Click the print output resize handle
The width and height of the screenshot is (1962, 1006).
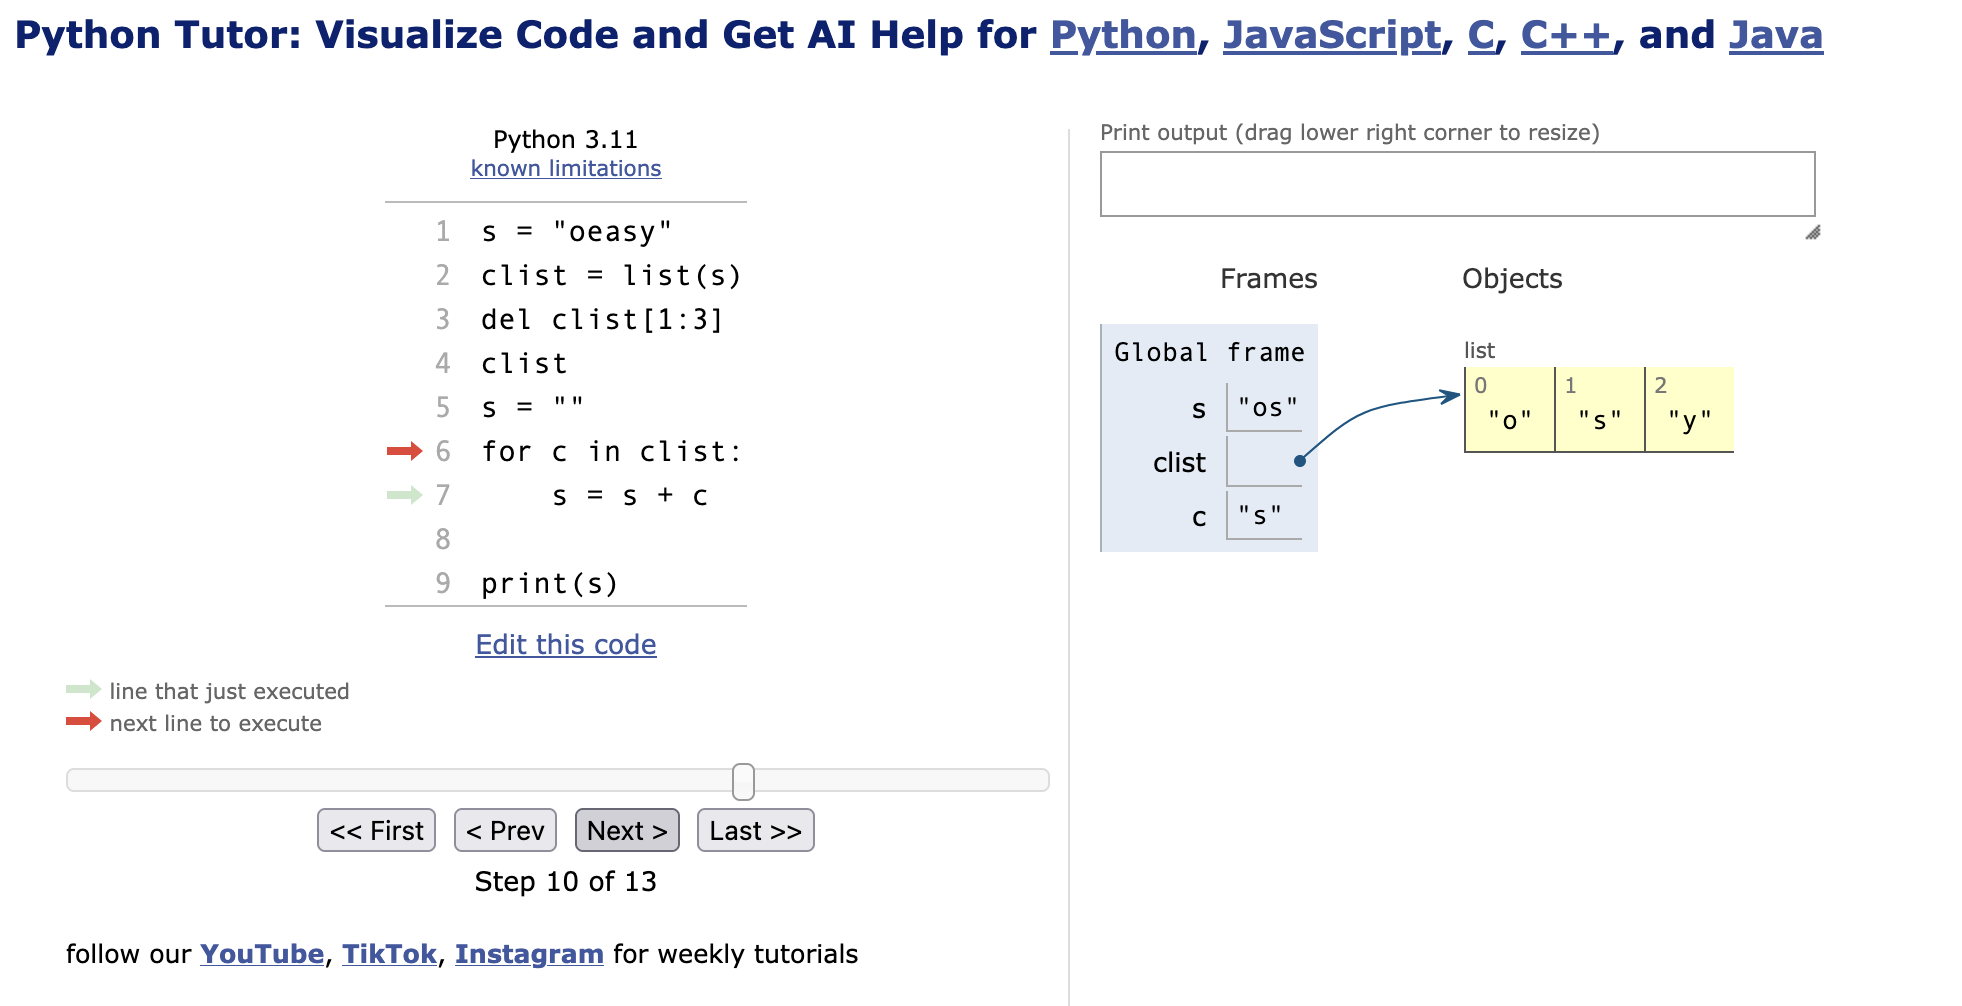point(1812,233)
